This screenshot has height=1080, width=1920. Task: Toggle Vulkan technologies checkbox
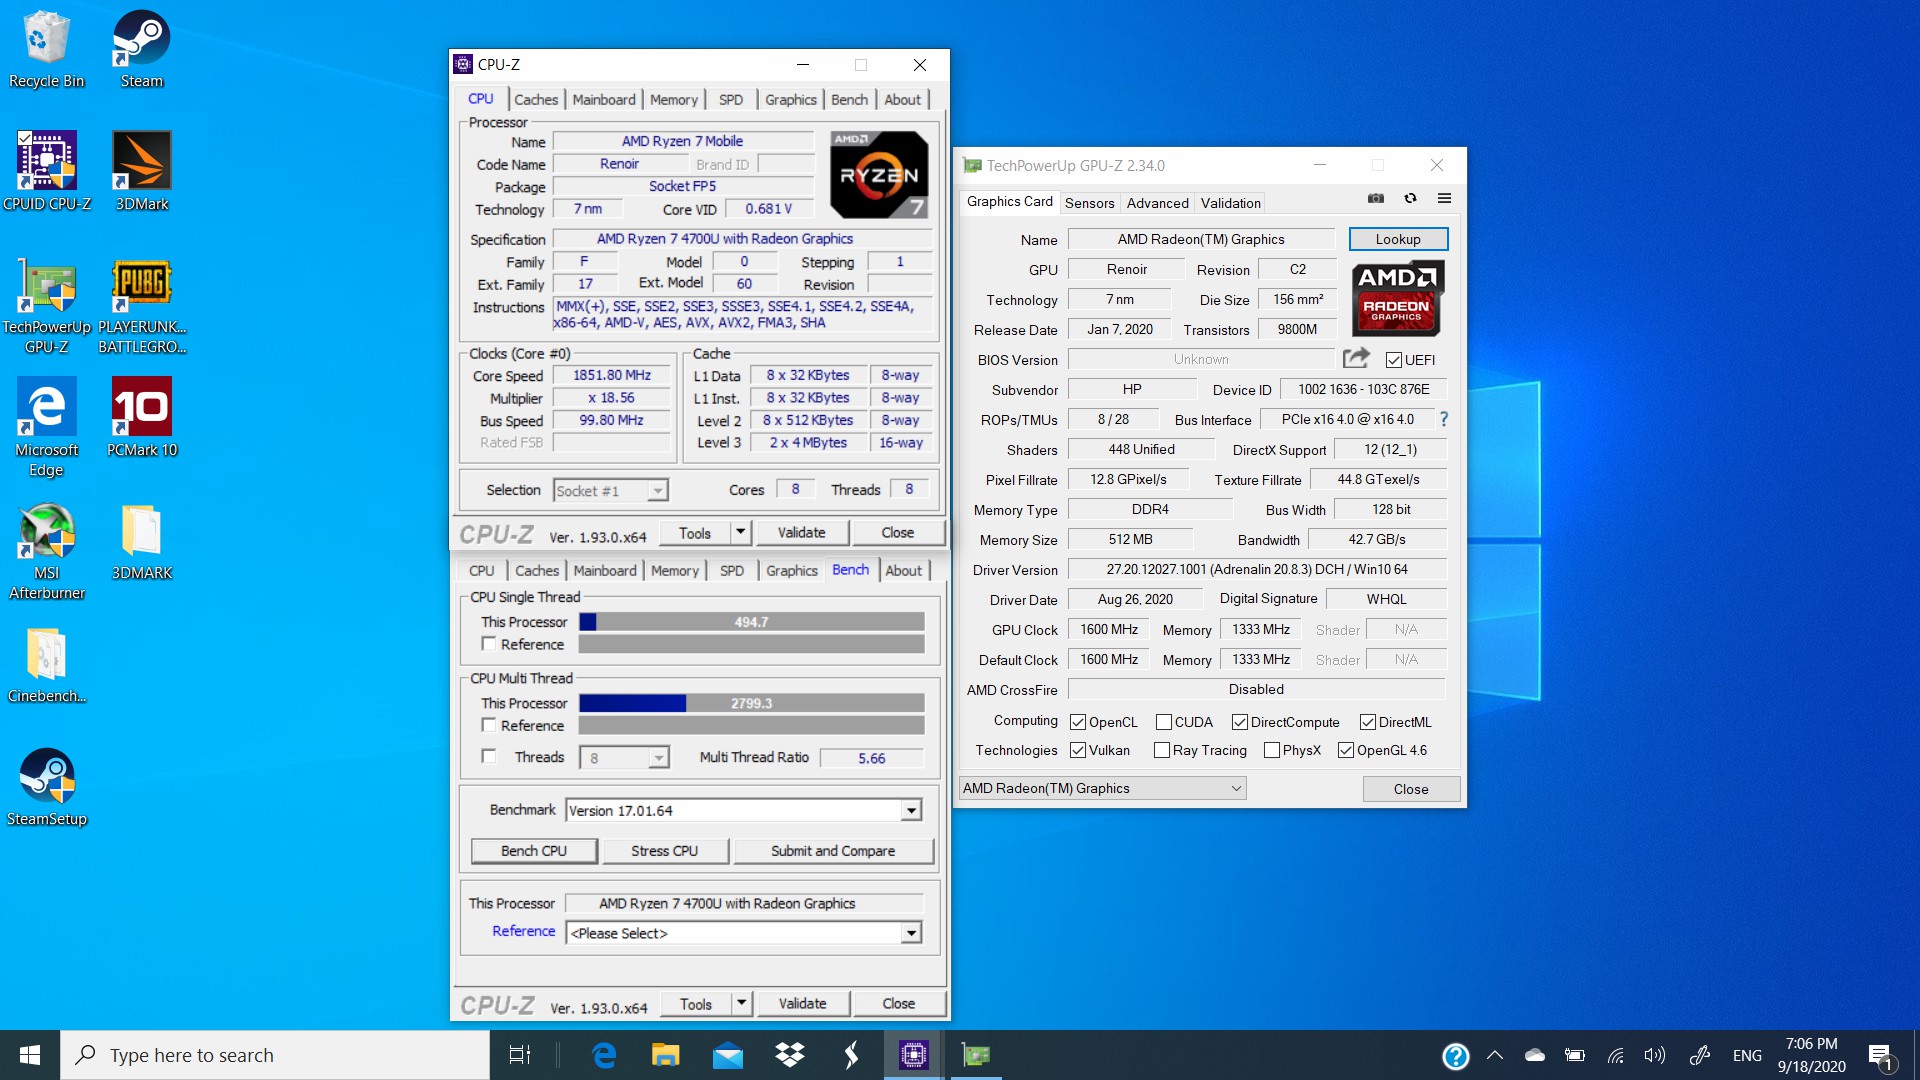(x=1077, y=750)
